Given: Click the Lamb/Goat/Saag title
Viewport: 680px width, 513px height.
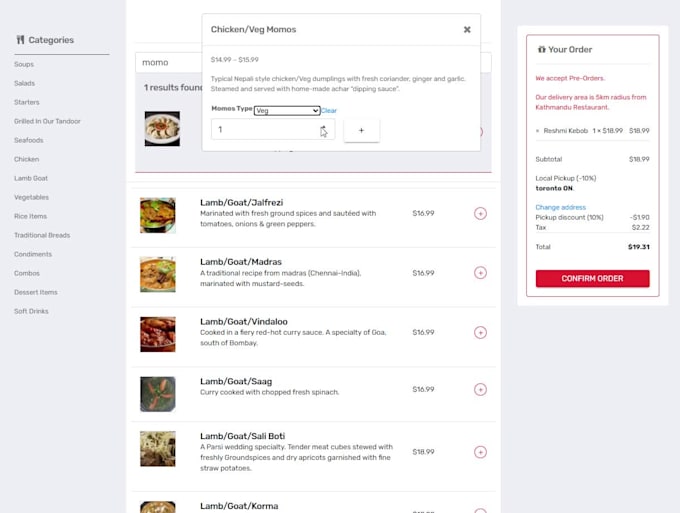Looking at the screenshot, I should (236, 382).
